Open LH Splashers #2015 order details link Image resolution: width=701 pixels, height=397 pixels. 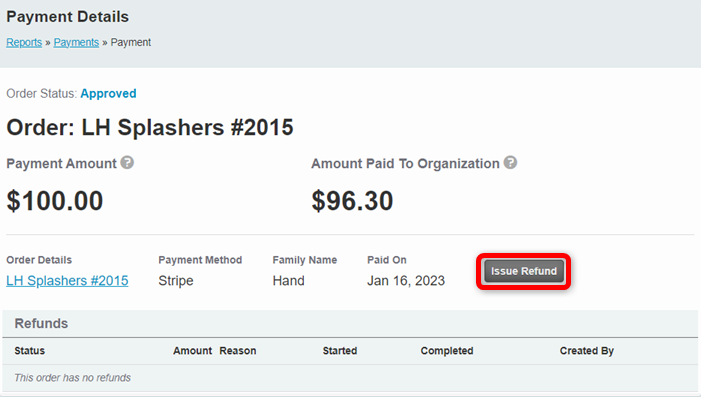(x=68, y=281)
